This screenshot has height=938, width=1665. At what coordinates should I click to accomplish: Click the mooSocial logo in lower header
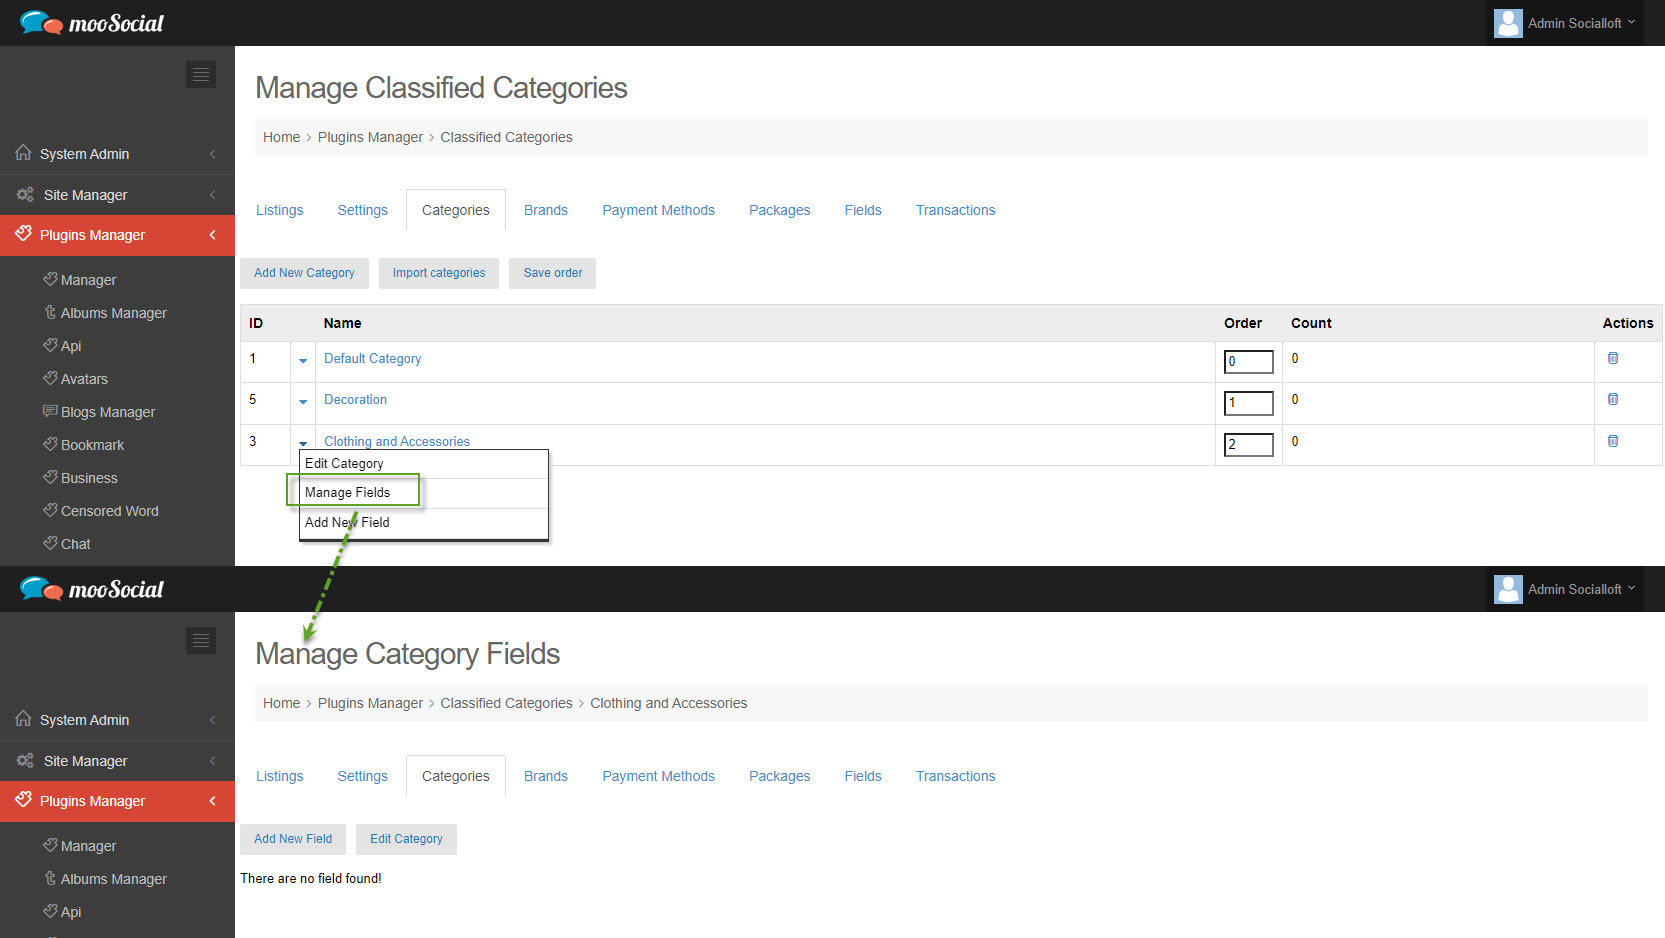point(91,589)
